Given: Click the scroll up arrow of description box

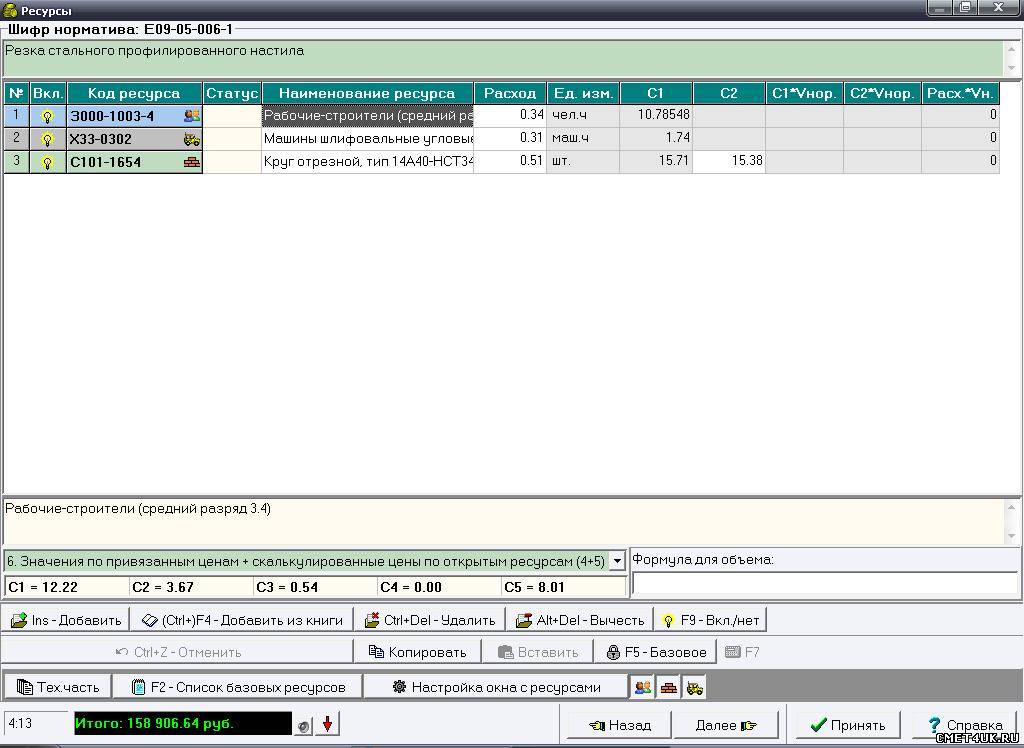Looking at the screenshot, I should (1012, 47).
